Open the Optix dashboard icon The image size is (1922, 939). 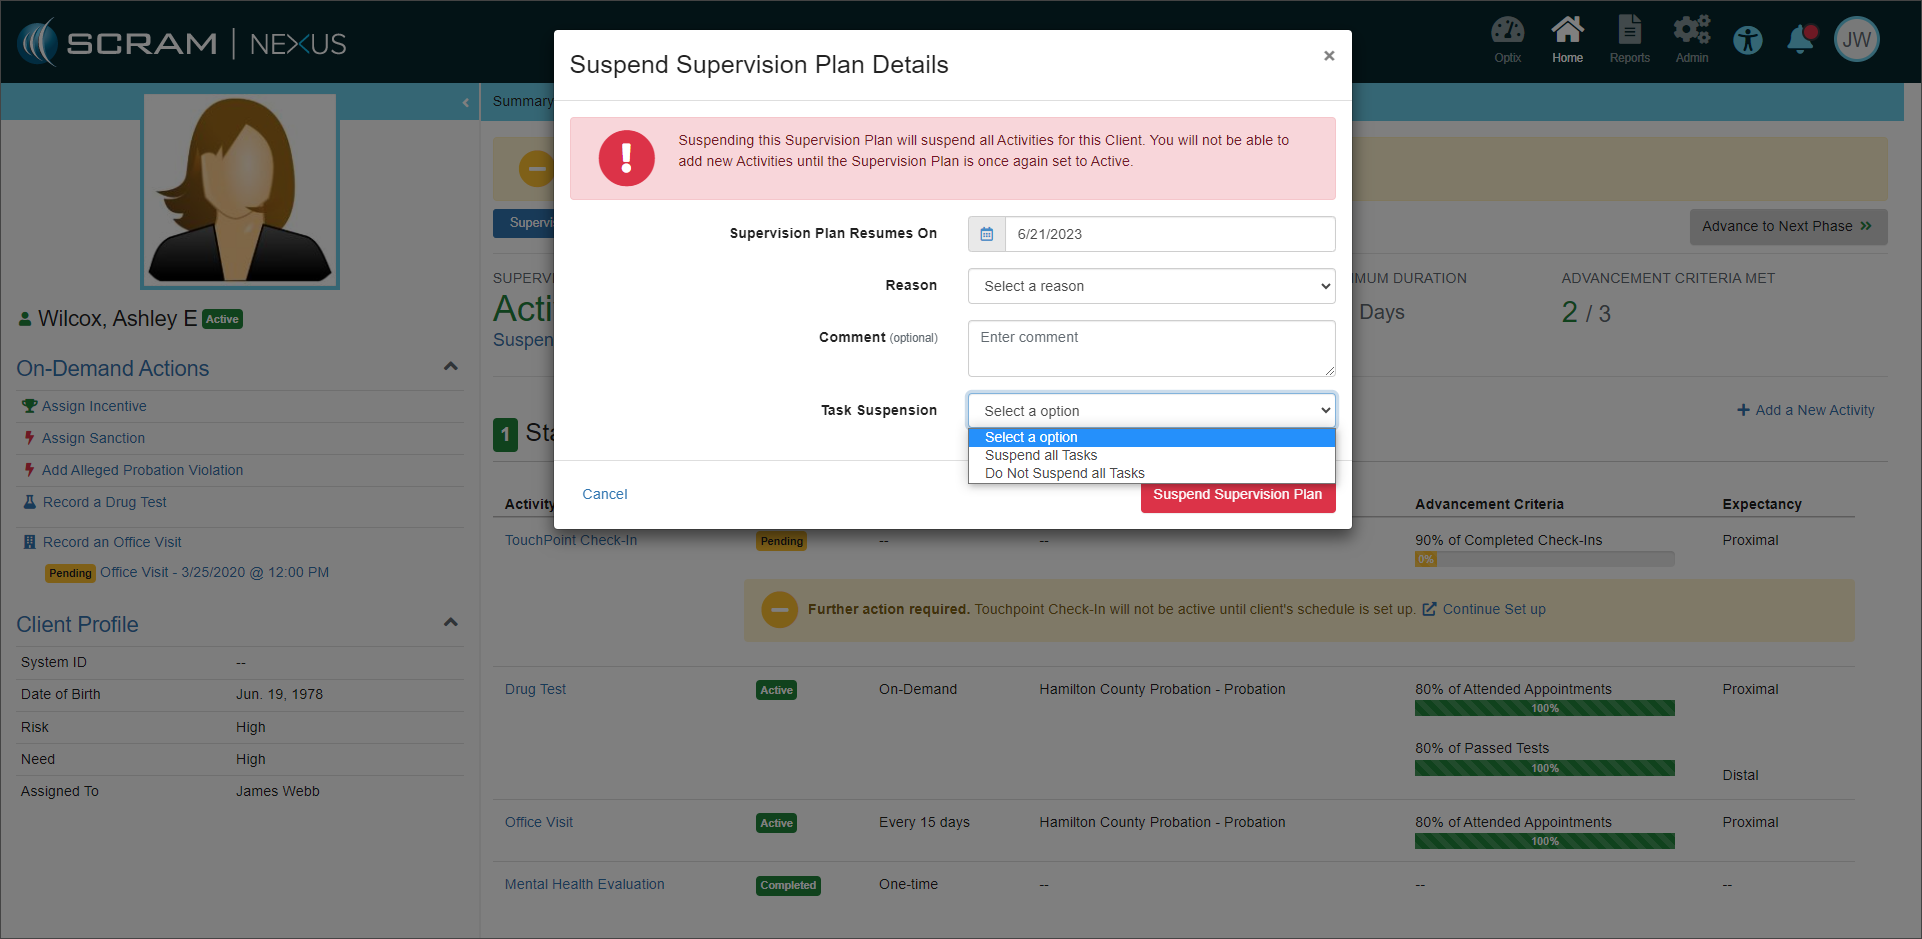click(x=1507, y=40)
